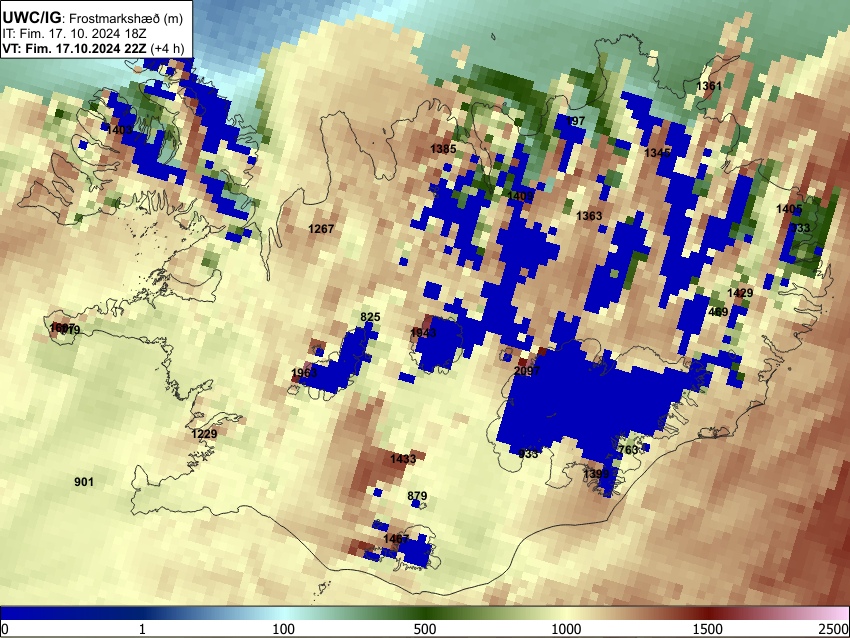
Task: Click the map value "1405"
Action: (789, 209)
